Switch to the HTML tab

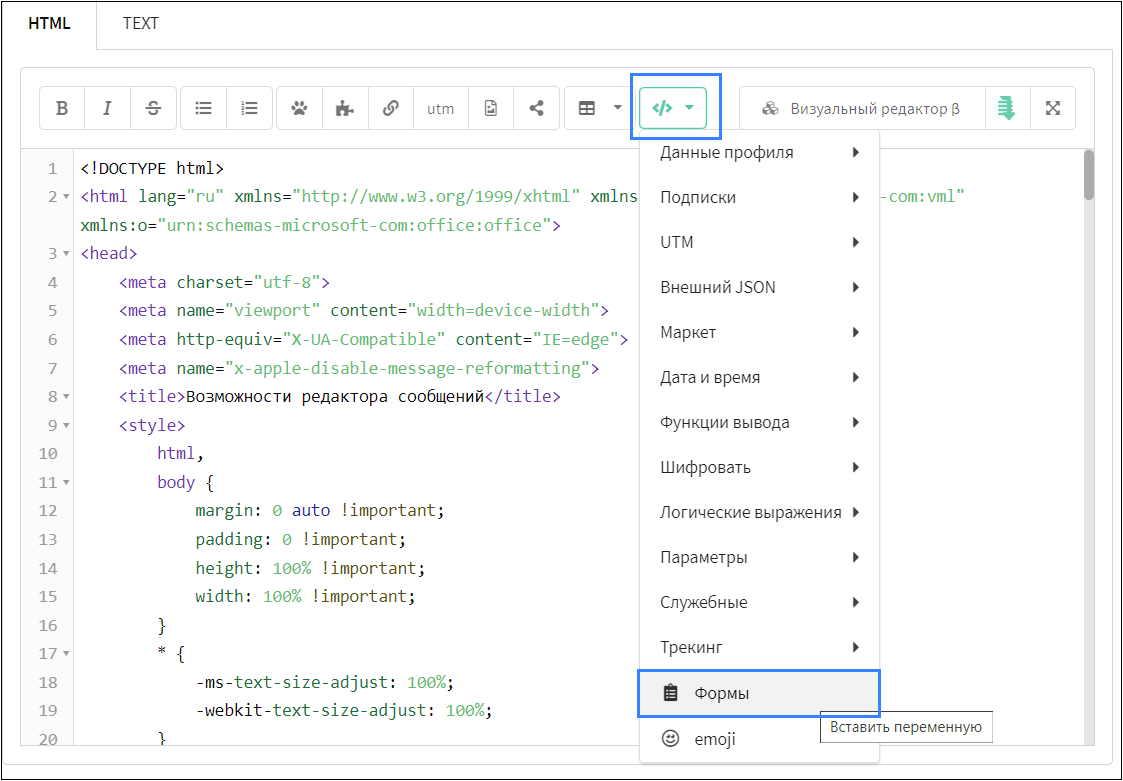(49, 24)
